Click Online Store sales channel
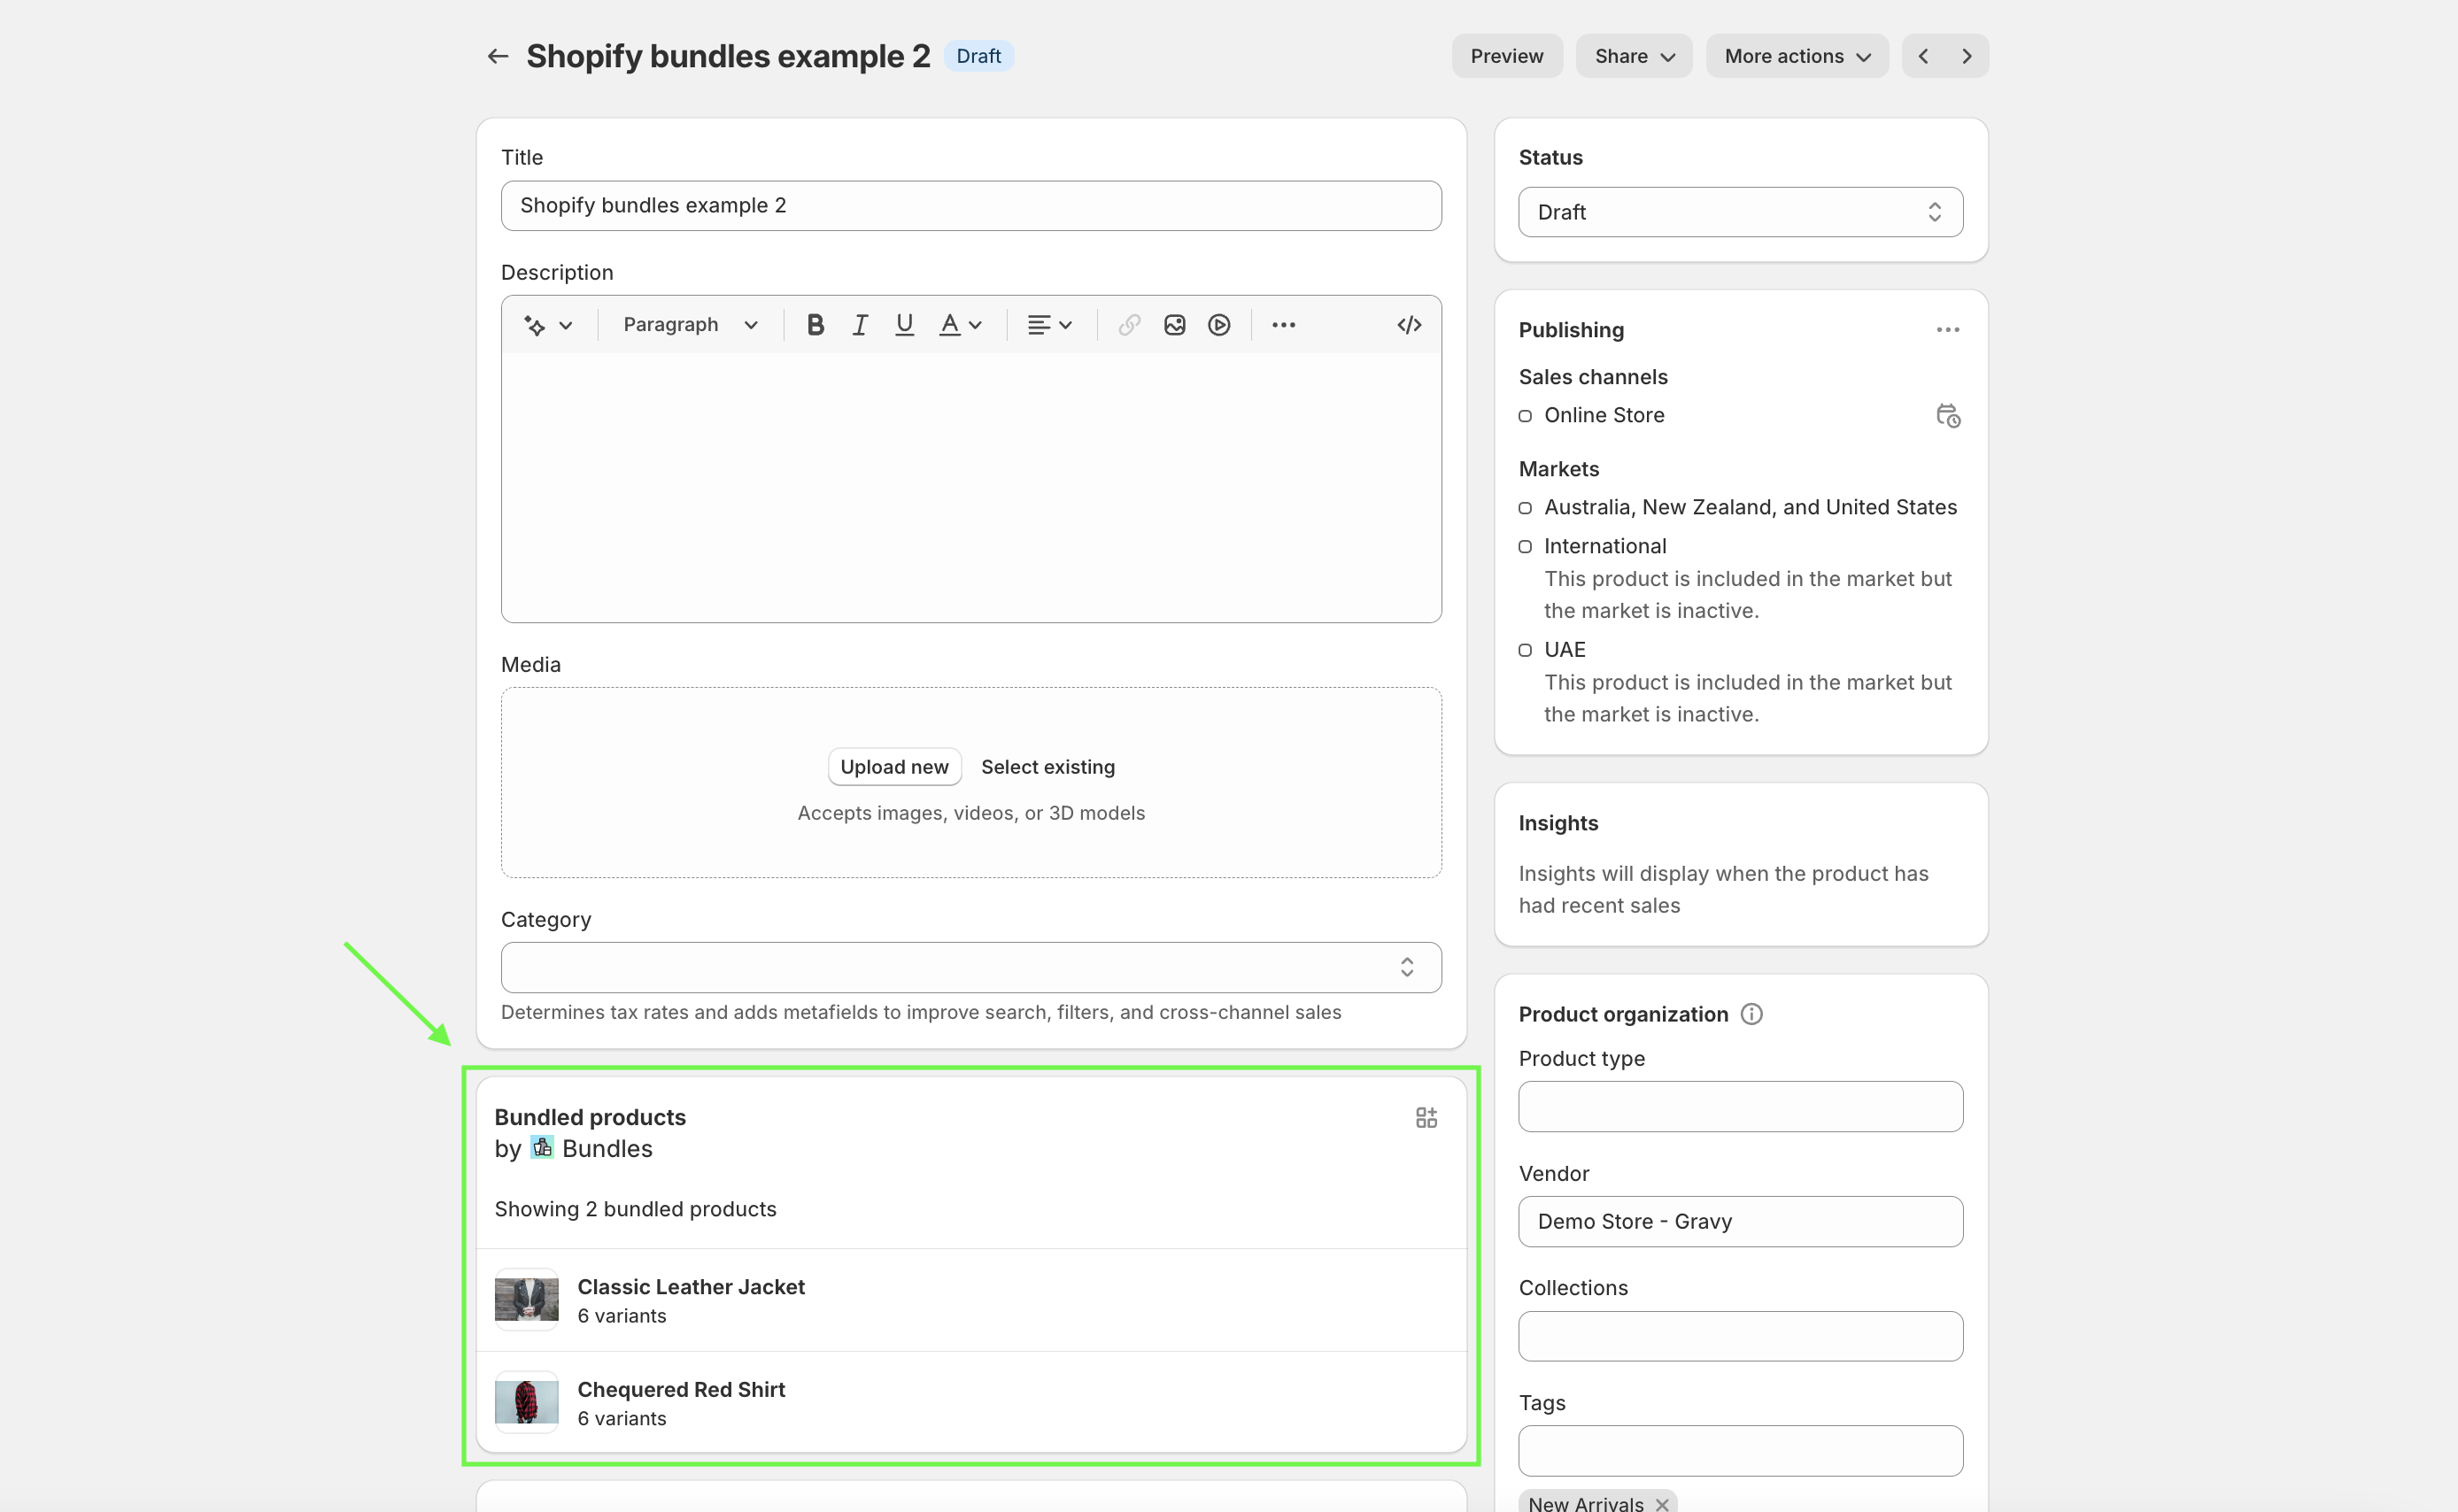 click(x=1604, y=415)
